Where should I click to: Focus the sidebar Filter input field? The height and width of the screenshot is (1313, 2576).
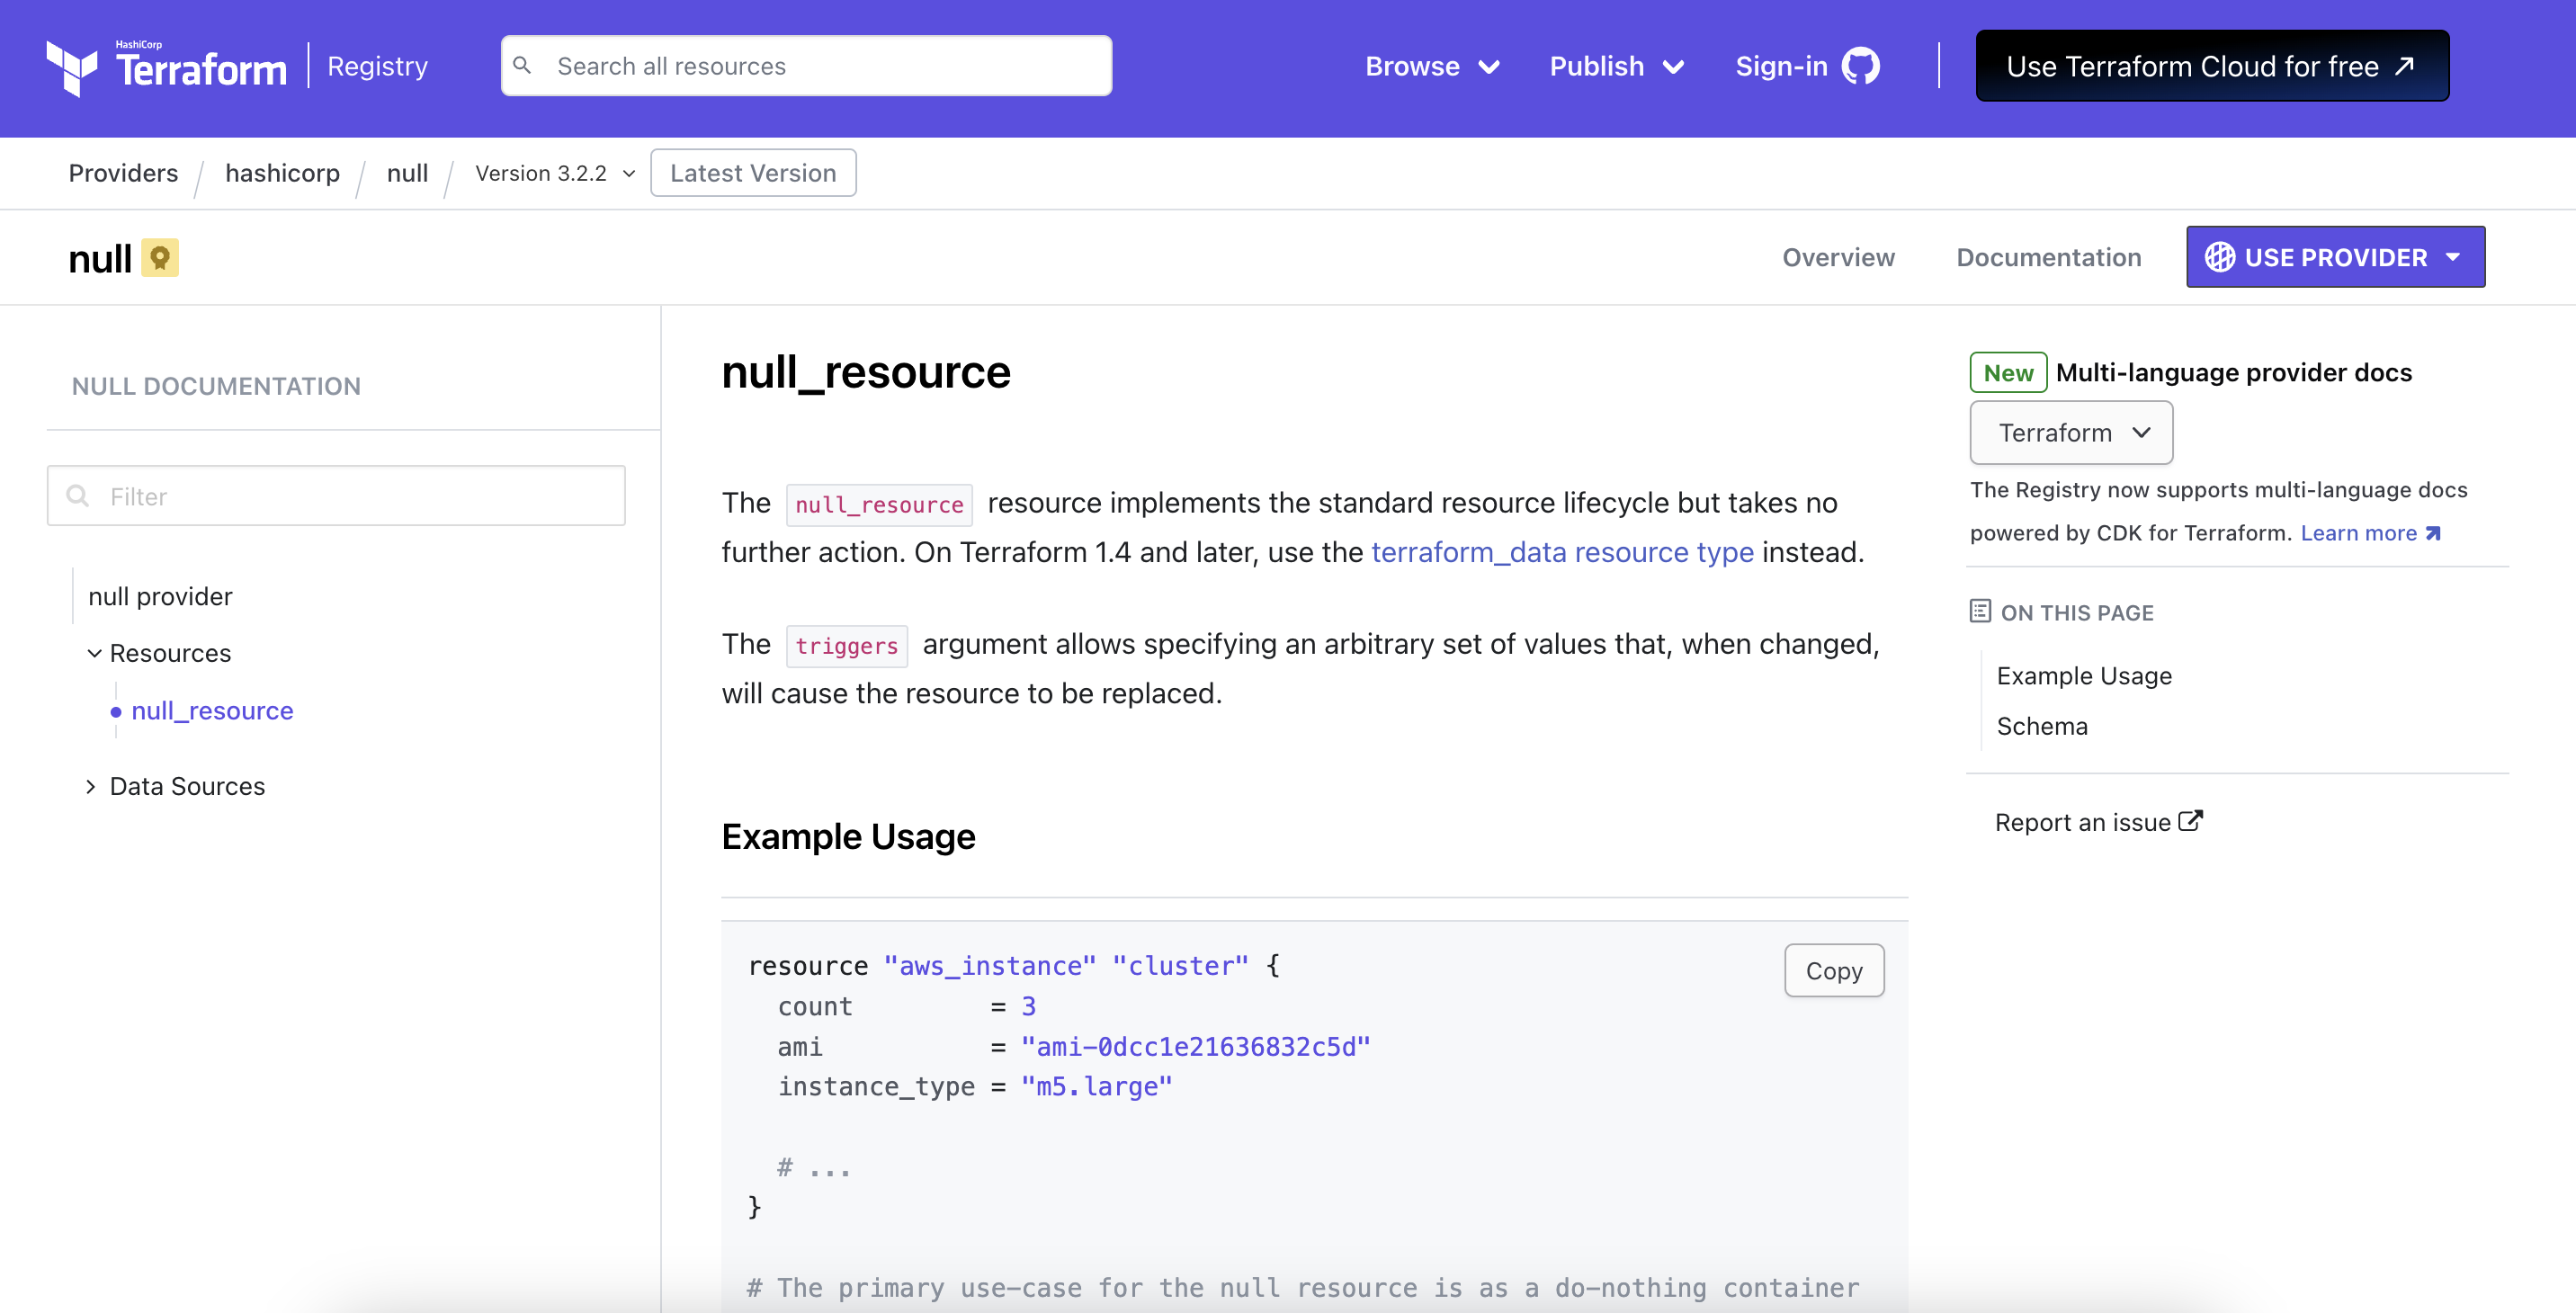pos(336,496)
